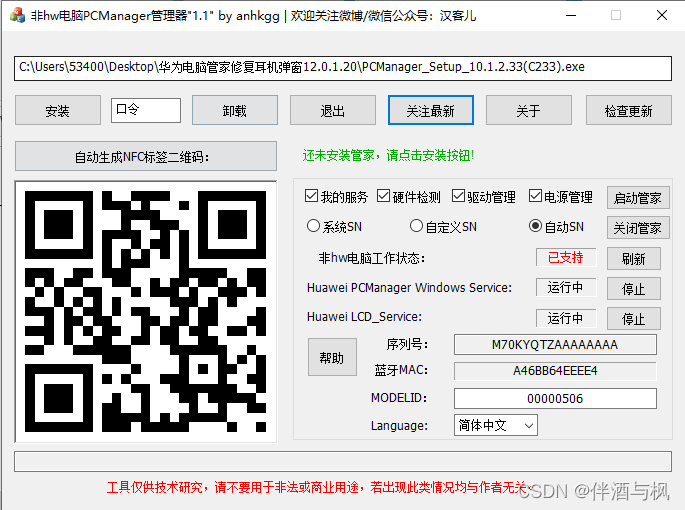The width and height of the screenshot is (685, 510).
Task: Click the installer file path field
Action: point(343,68)
